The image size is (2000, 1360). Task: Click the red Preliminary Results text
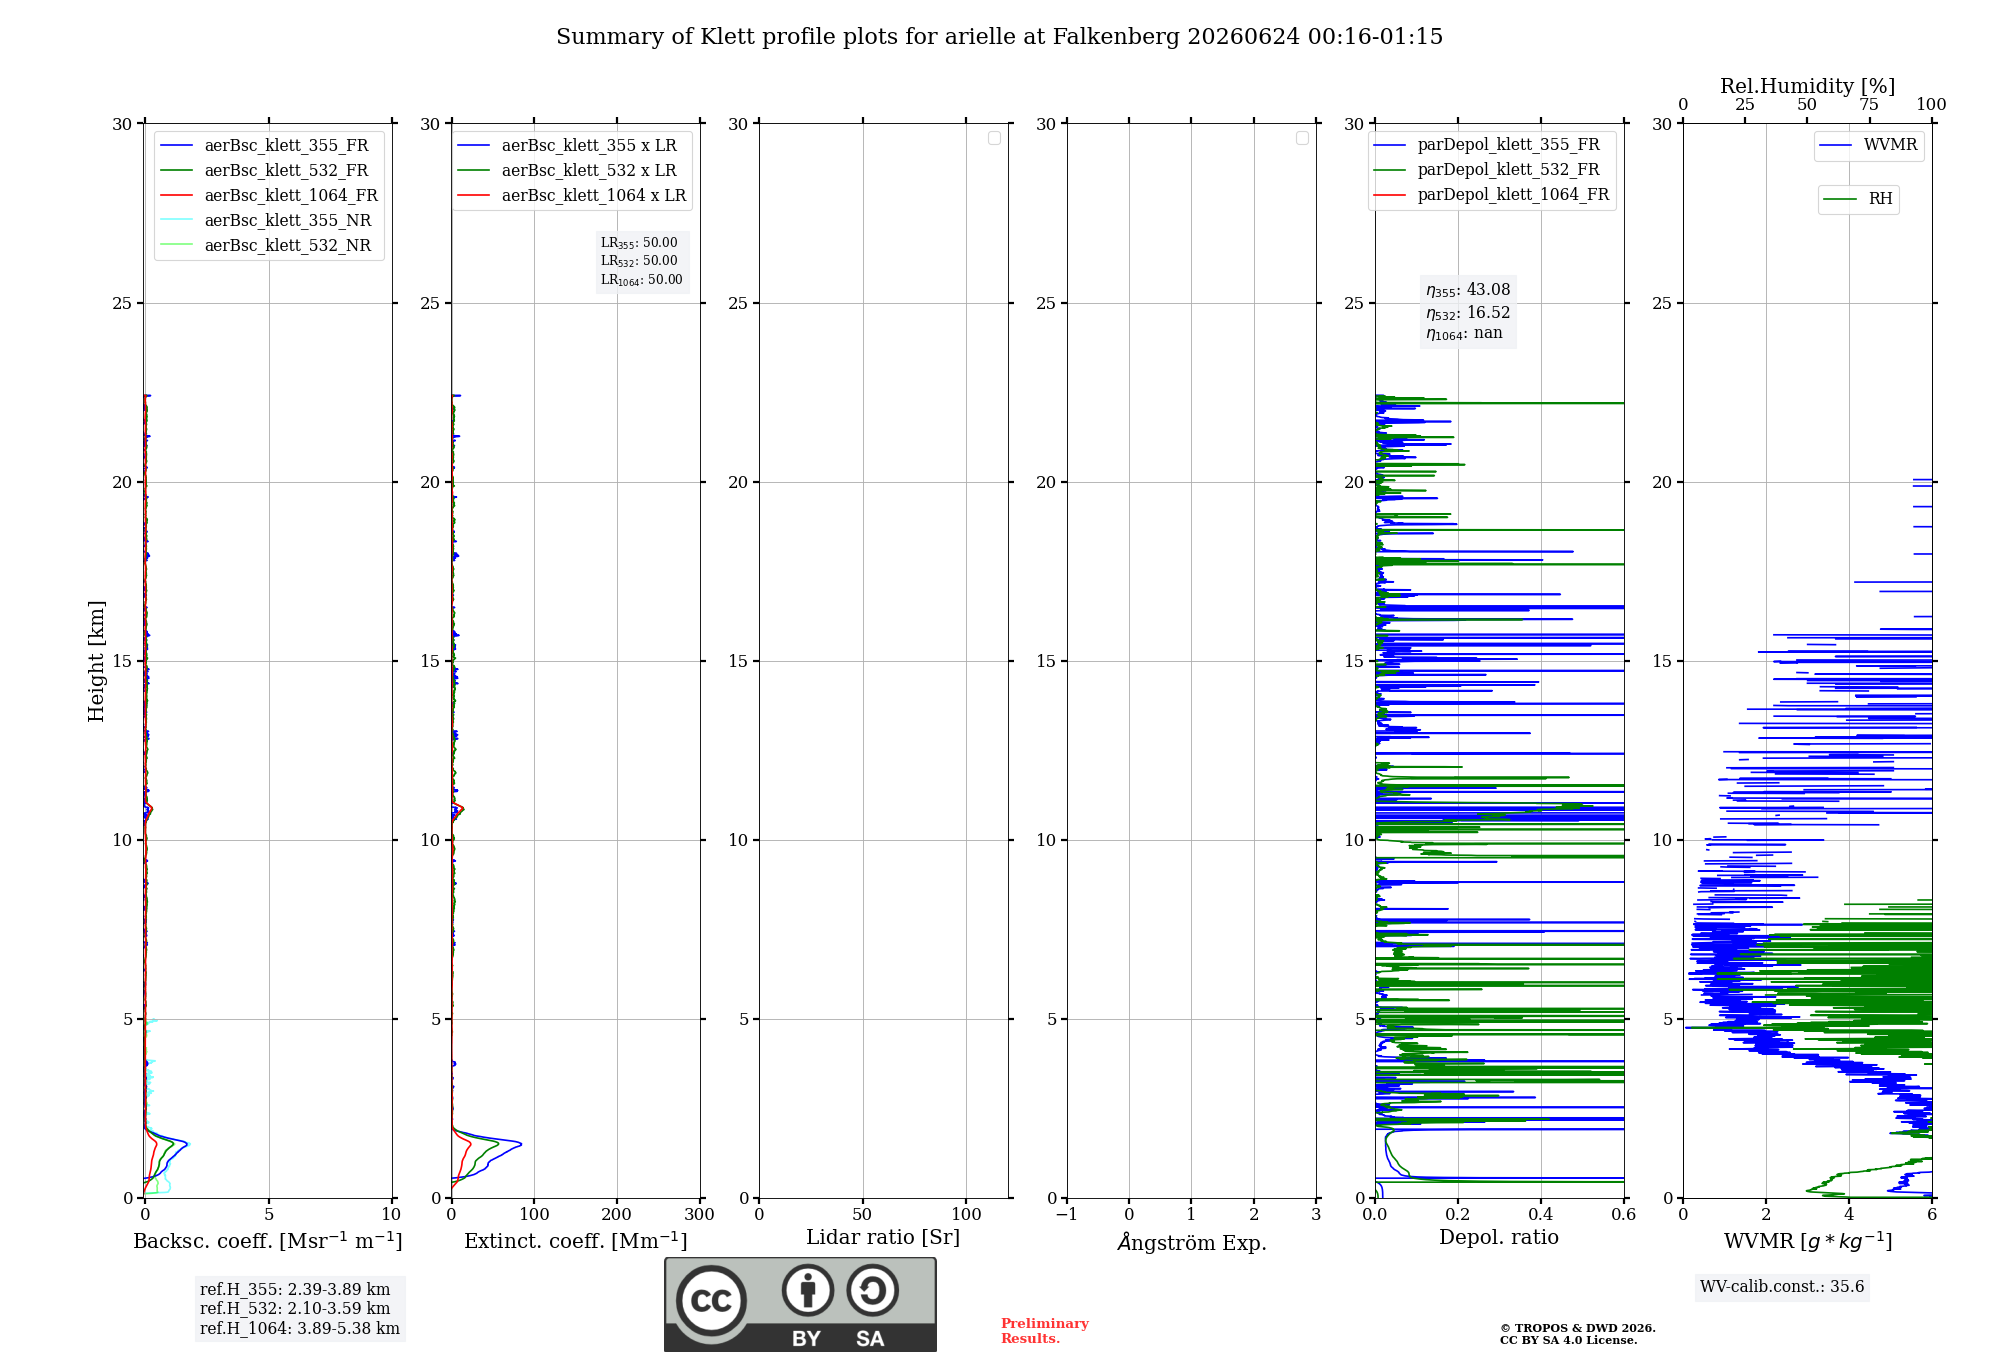tap(1045, 1331)
